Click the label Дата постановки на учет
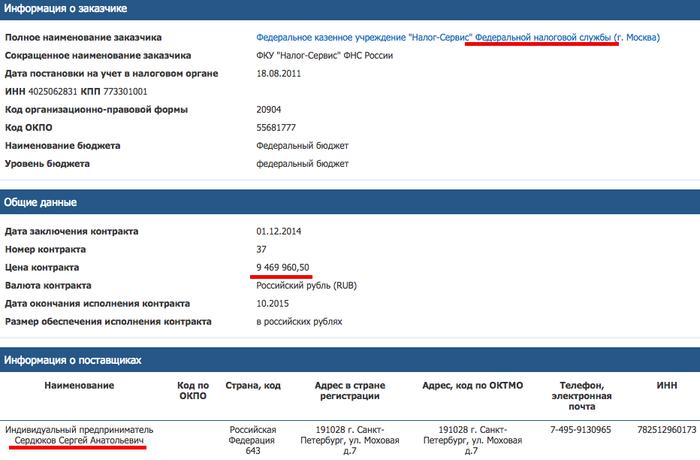The height and width of the screenshot is (460, 700). [111, 74]
